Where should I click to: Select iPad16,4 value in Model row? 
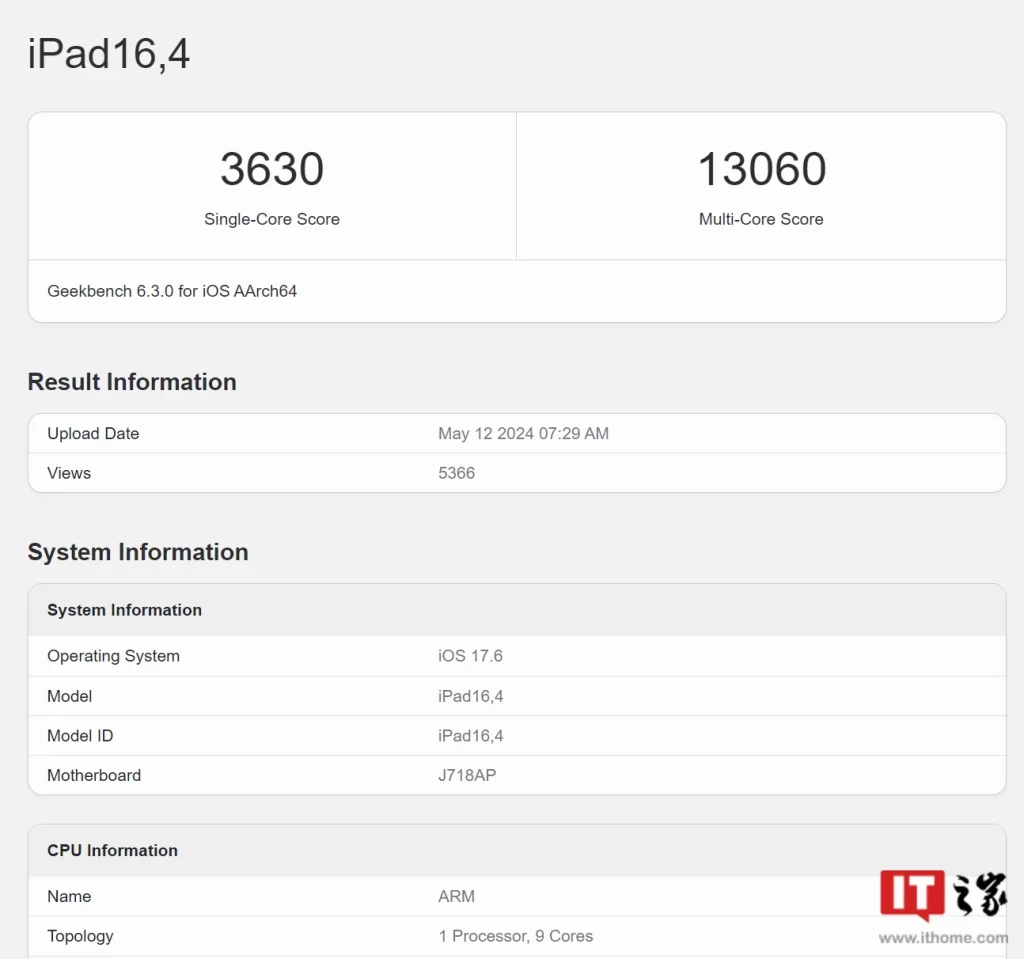tap(471, 696)
